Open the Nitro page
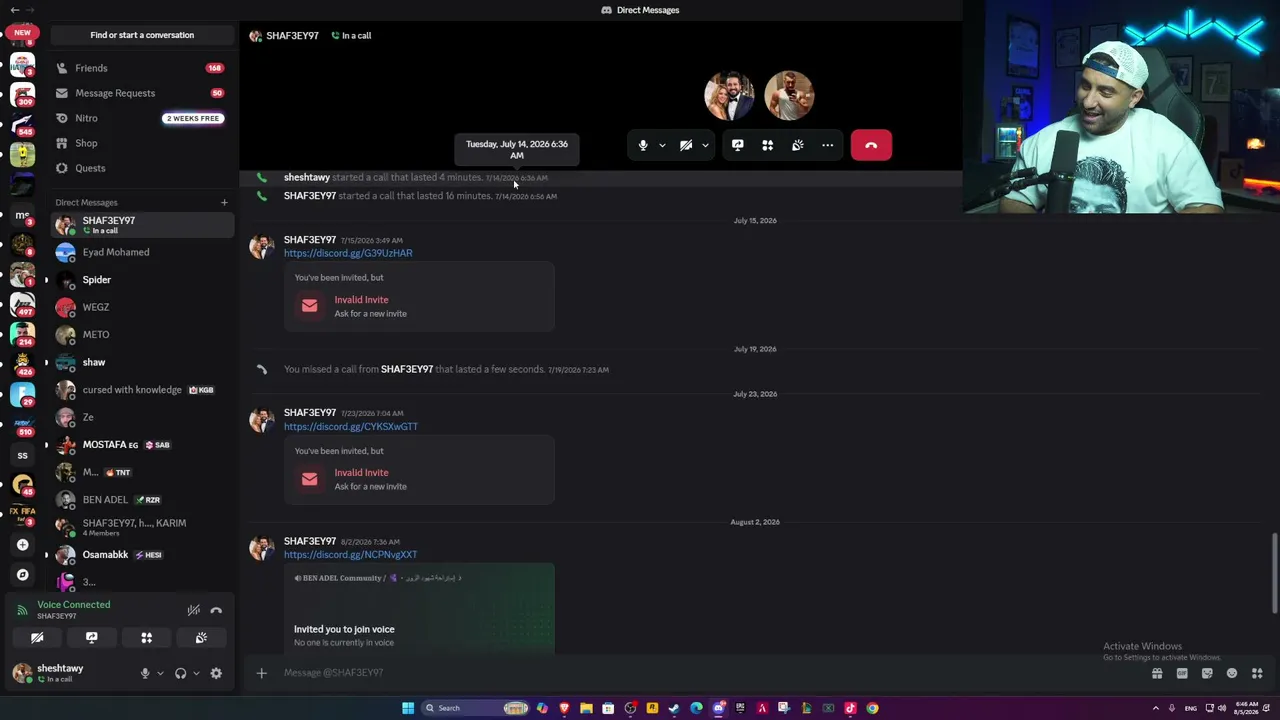Screen dimensions: 1280x720 click(142, 118)
